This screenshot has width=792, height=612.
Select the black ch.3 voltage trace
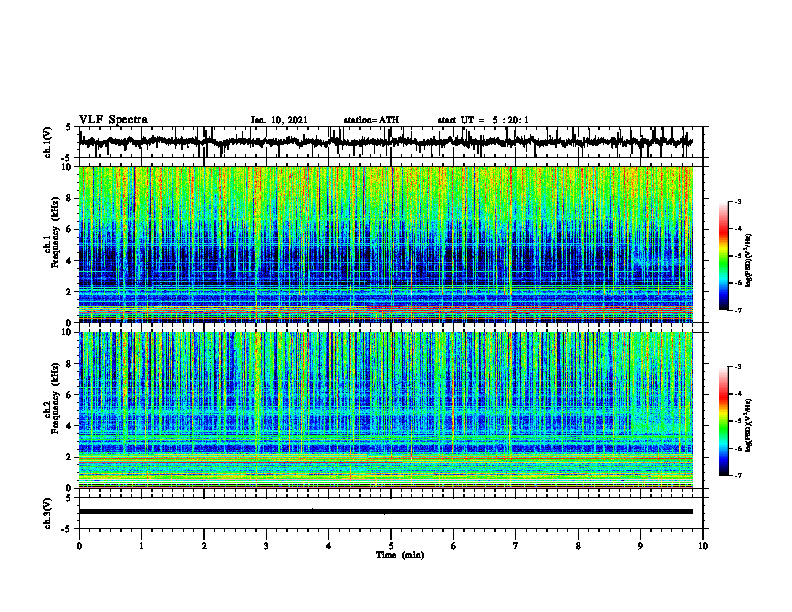pyautogui.click(x=386, y=512)
